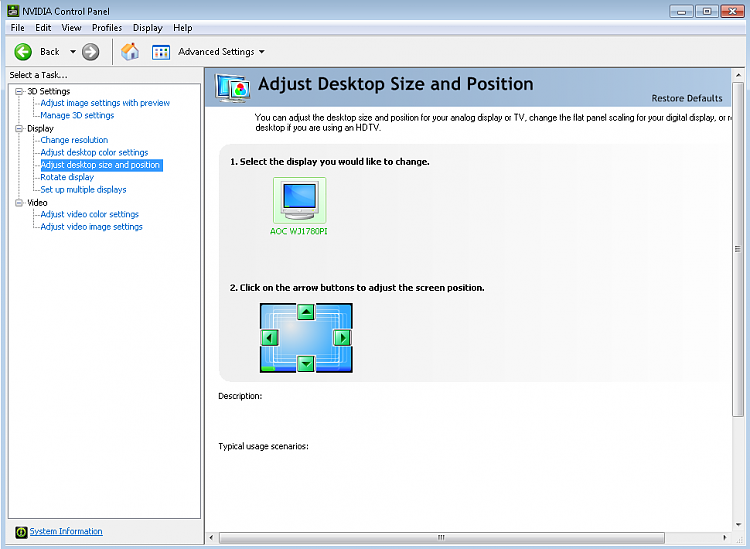Click Restore Defaults

point(687,98)
